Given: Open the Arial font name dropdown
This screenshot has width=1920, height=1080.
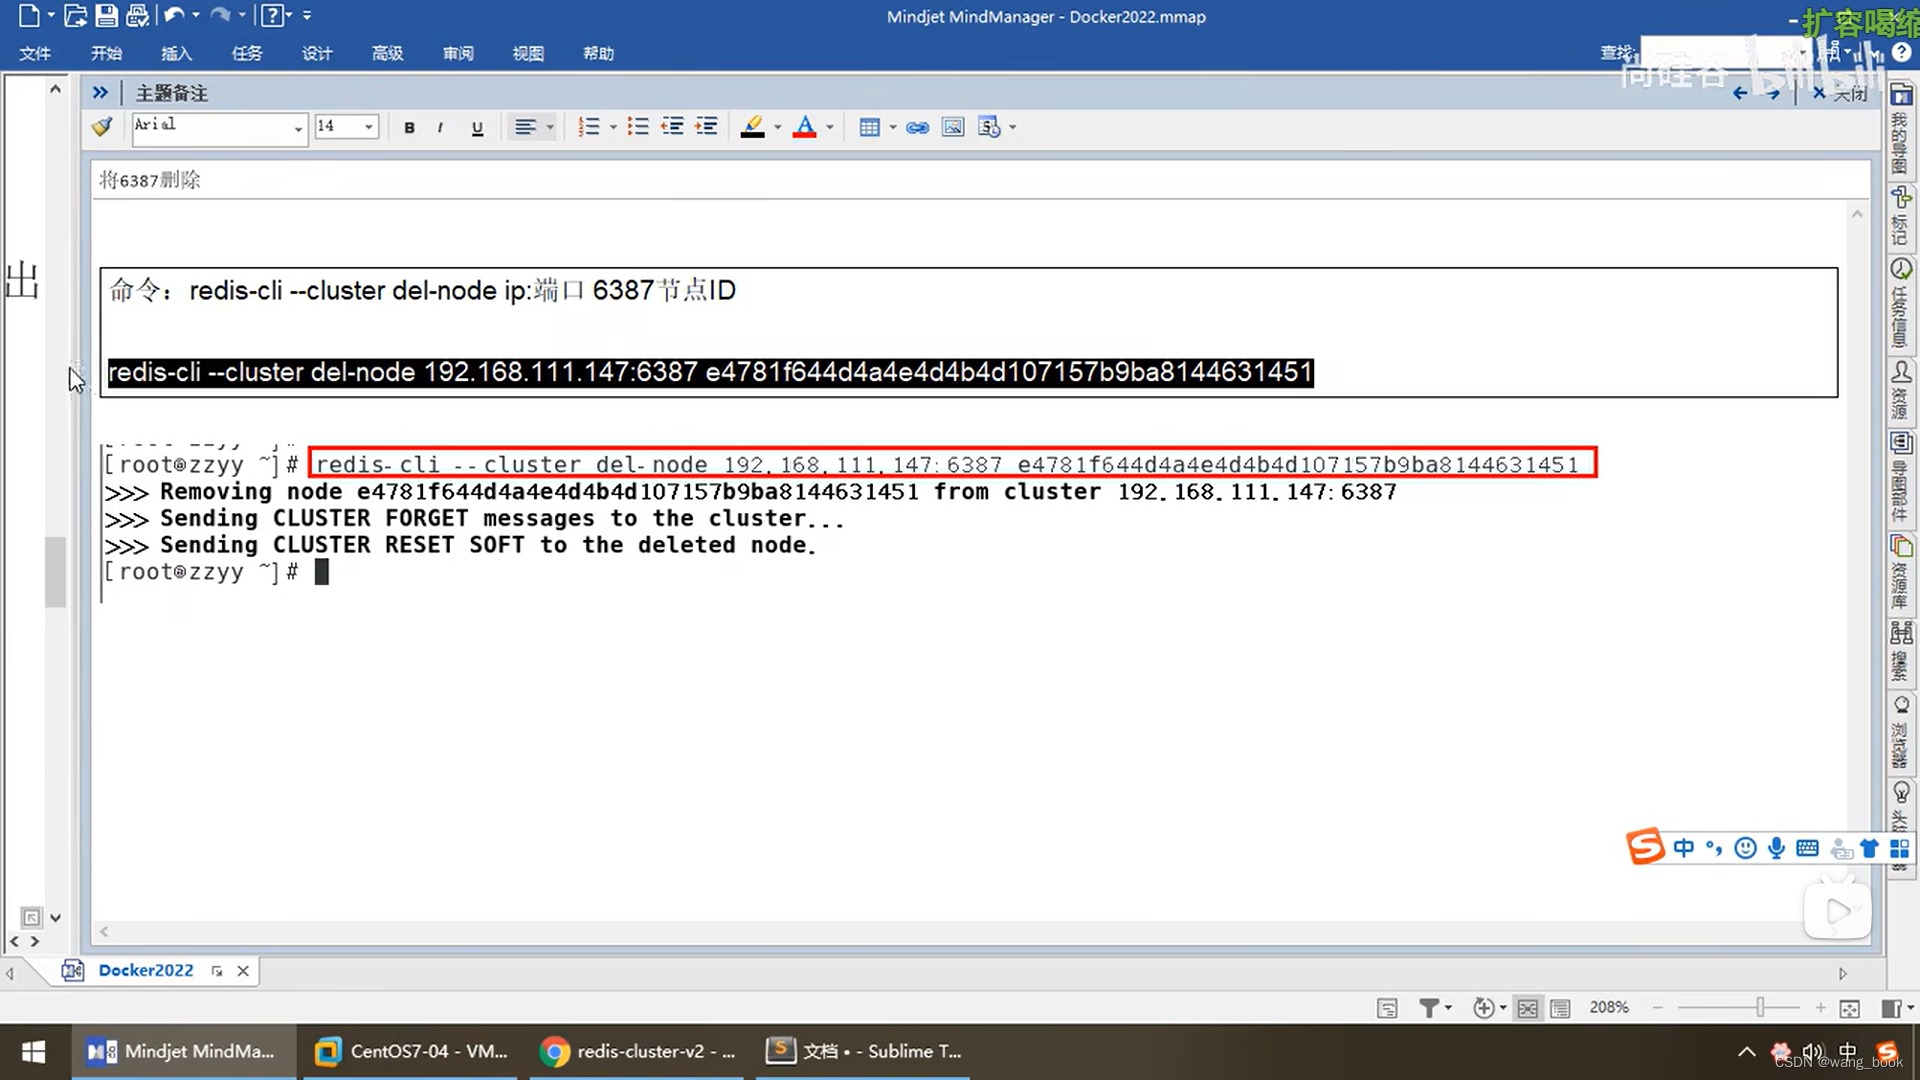Looking at the screenshot, I should click(x=298, y=128).
